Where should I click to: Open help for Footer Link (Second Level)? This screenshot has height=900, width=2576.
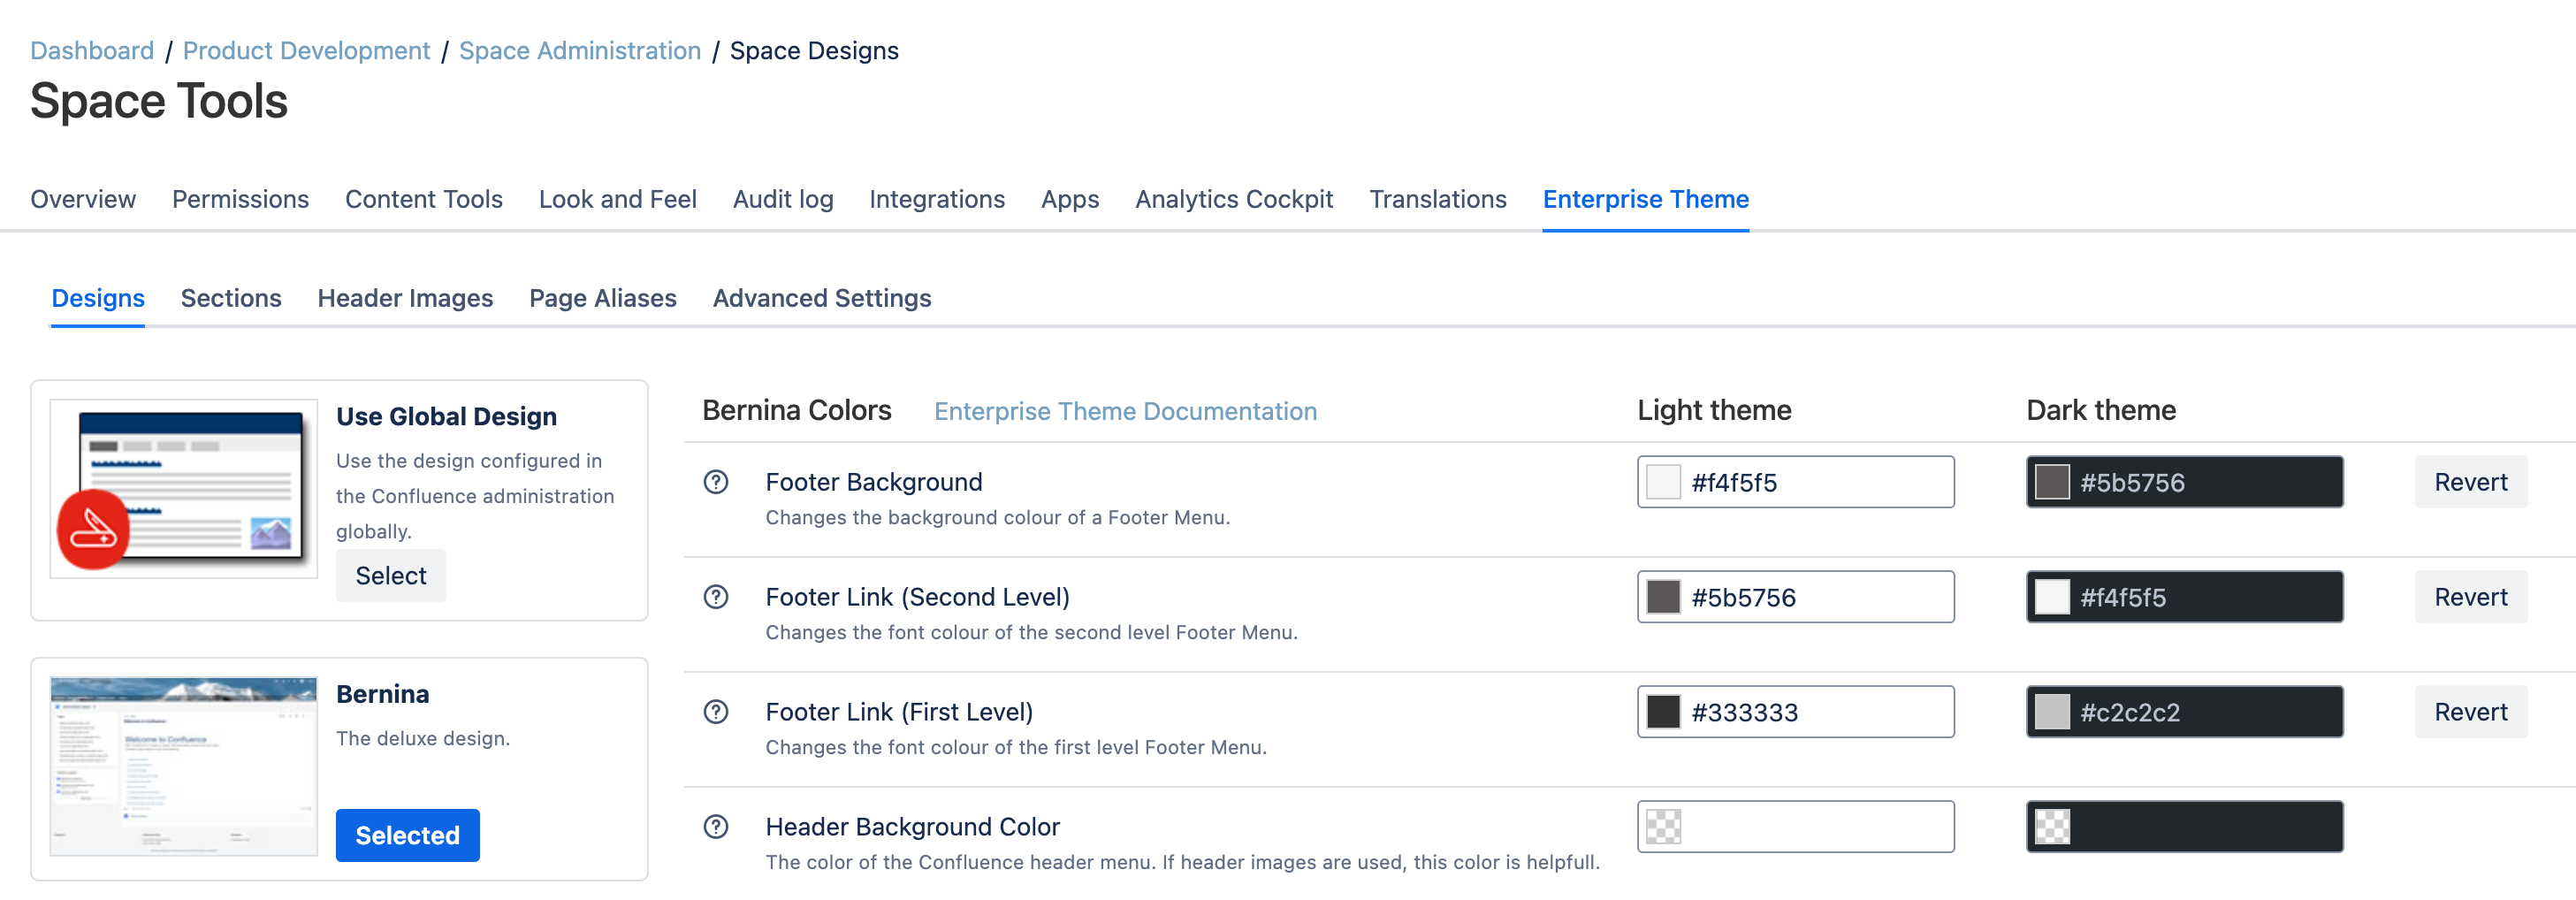click(x=715, y=597)
